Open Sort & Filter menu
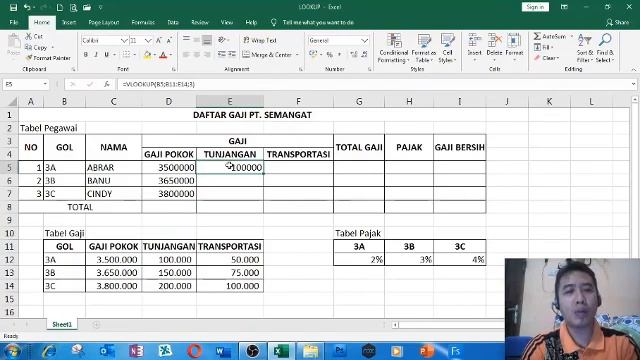 pos(585,48)
